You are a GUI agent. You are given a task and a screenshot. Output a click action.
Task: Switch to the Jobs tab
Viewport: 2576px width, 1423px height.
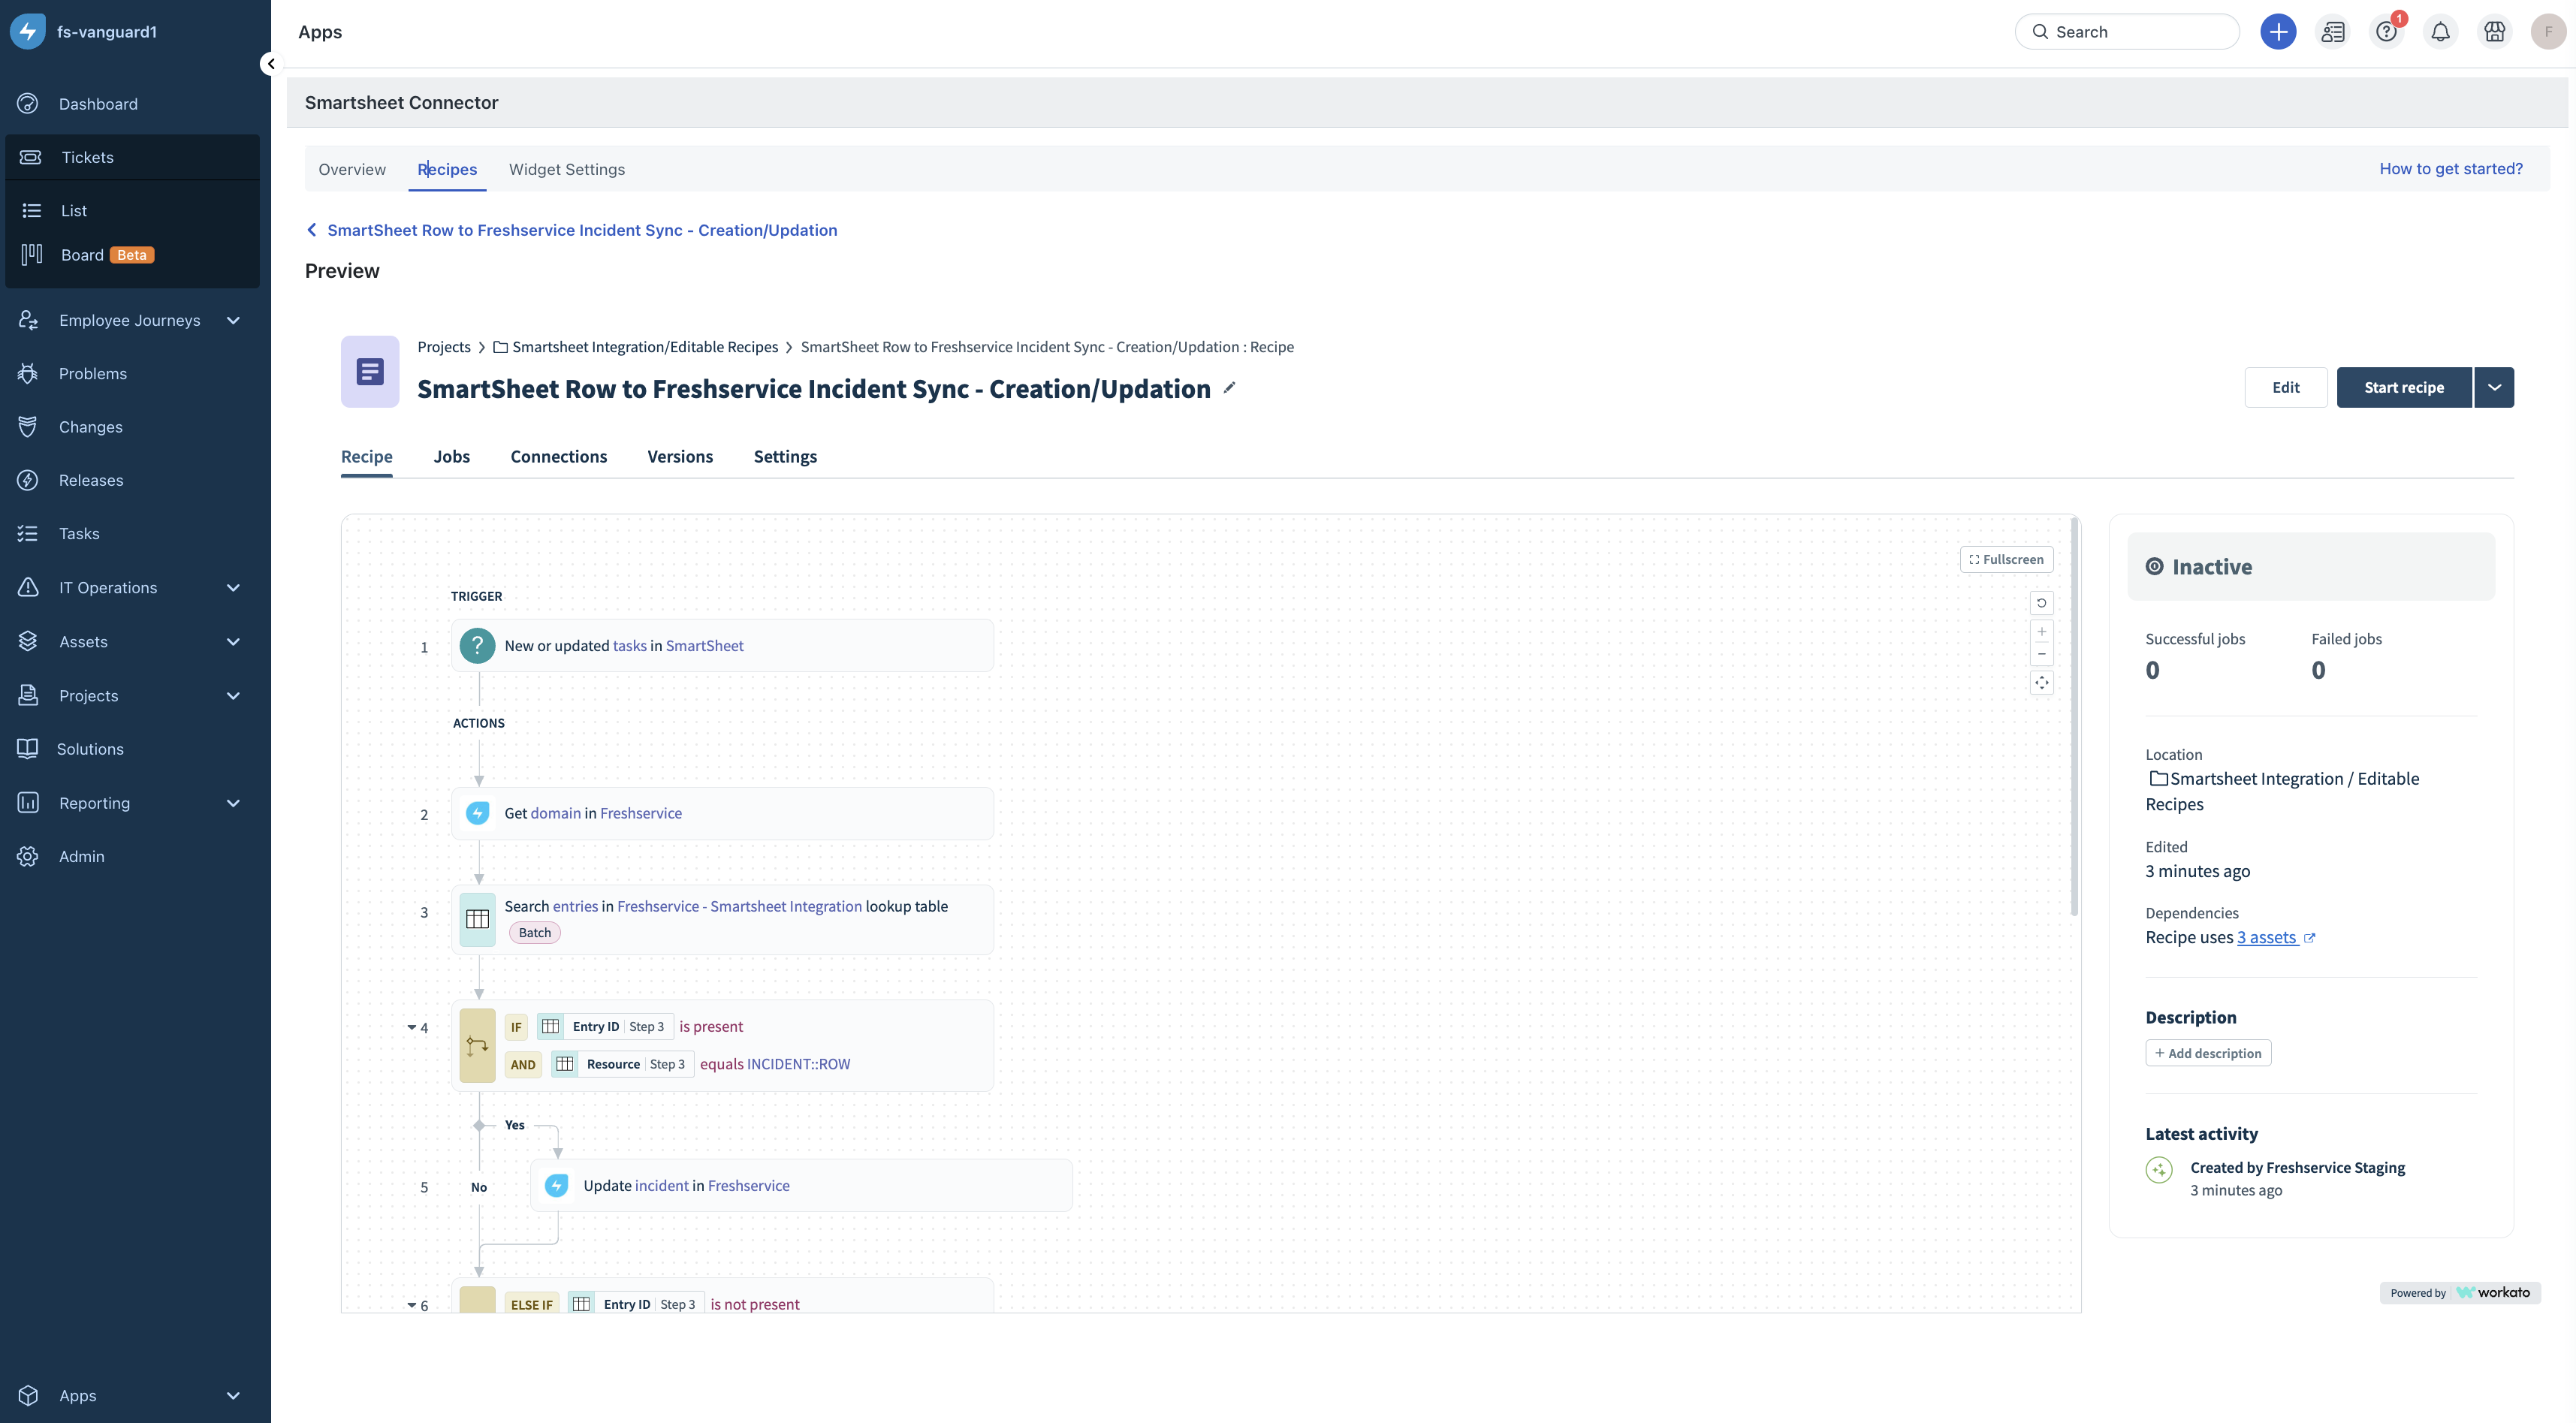[451, 457]
